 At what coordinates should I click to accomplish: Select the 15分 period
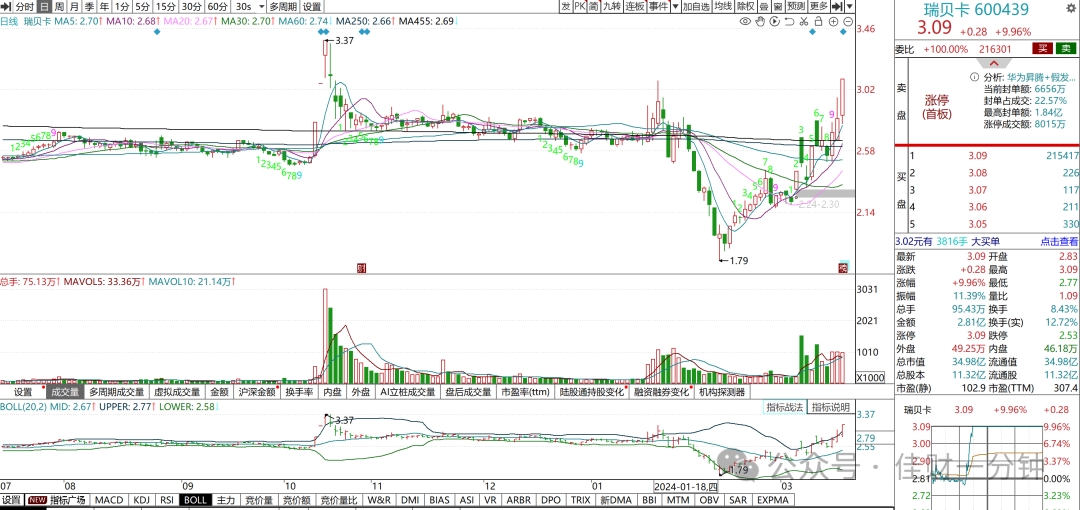166,6
